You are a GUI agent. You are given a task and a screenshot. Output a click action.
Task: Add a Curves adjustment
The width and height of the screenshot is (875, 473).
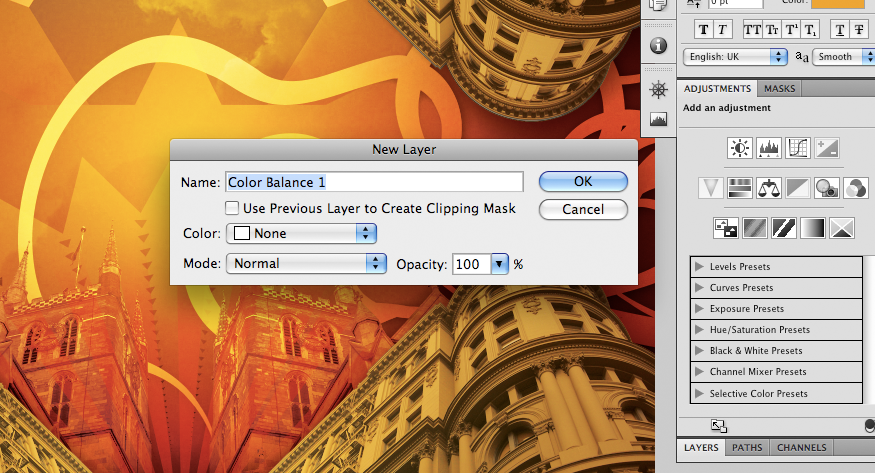797,148
